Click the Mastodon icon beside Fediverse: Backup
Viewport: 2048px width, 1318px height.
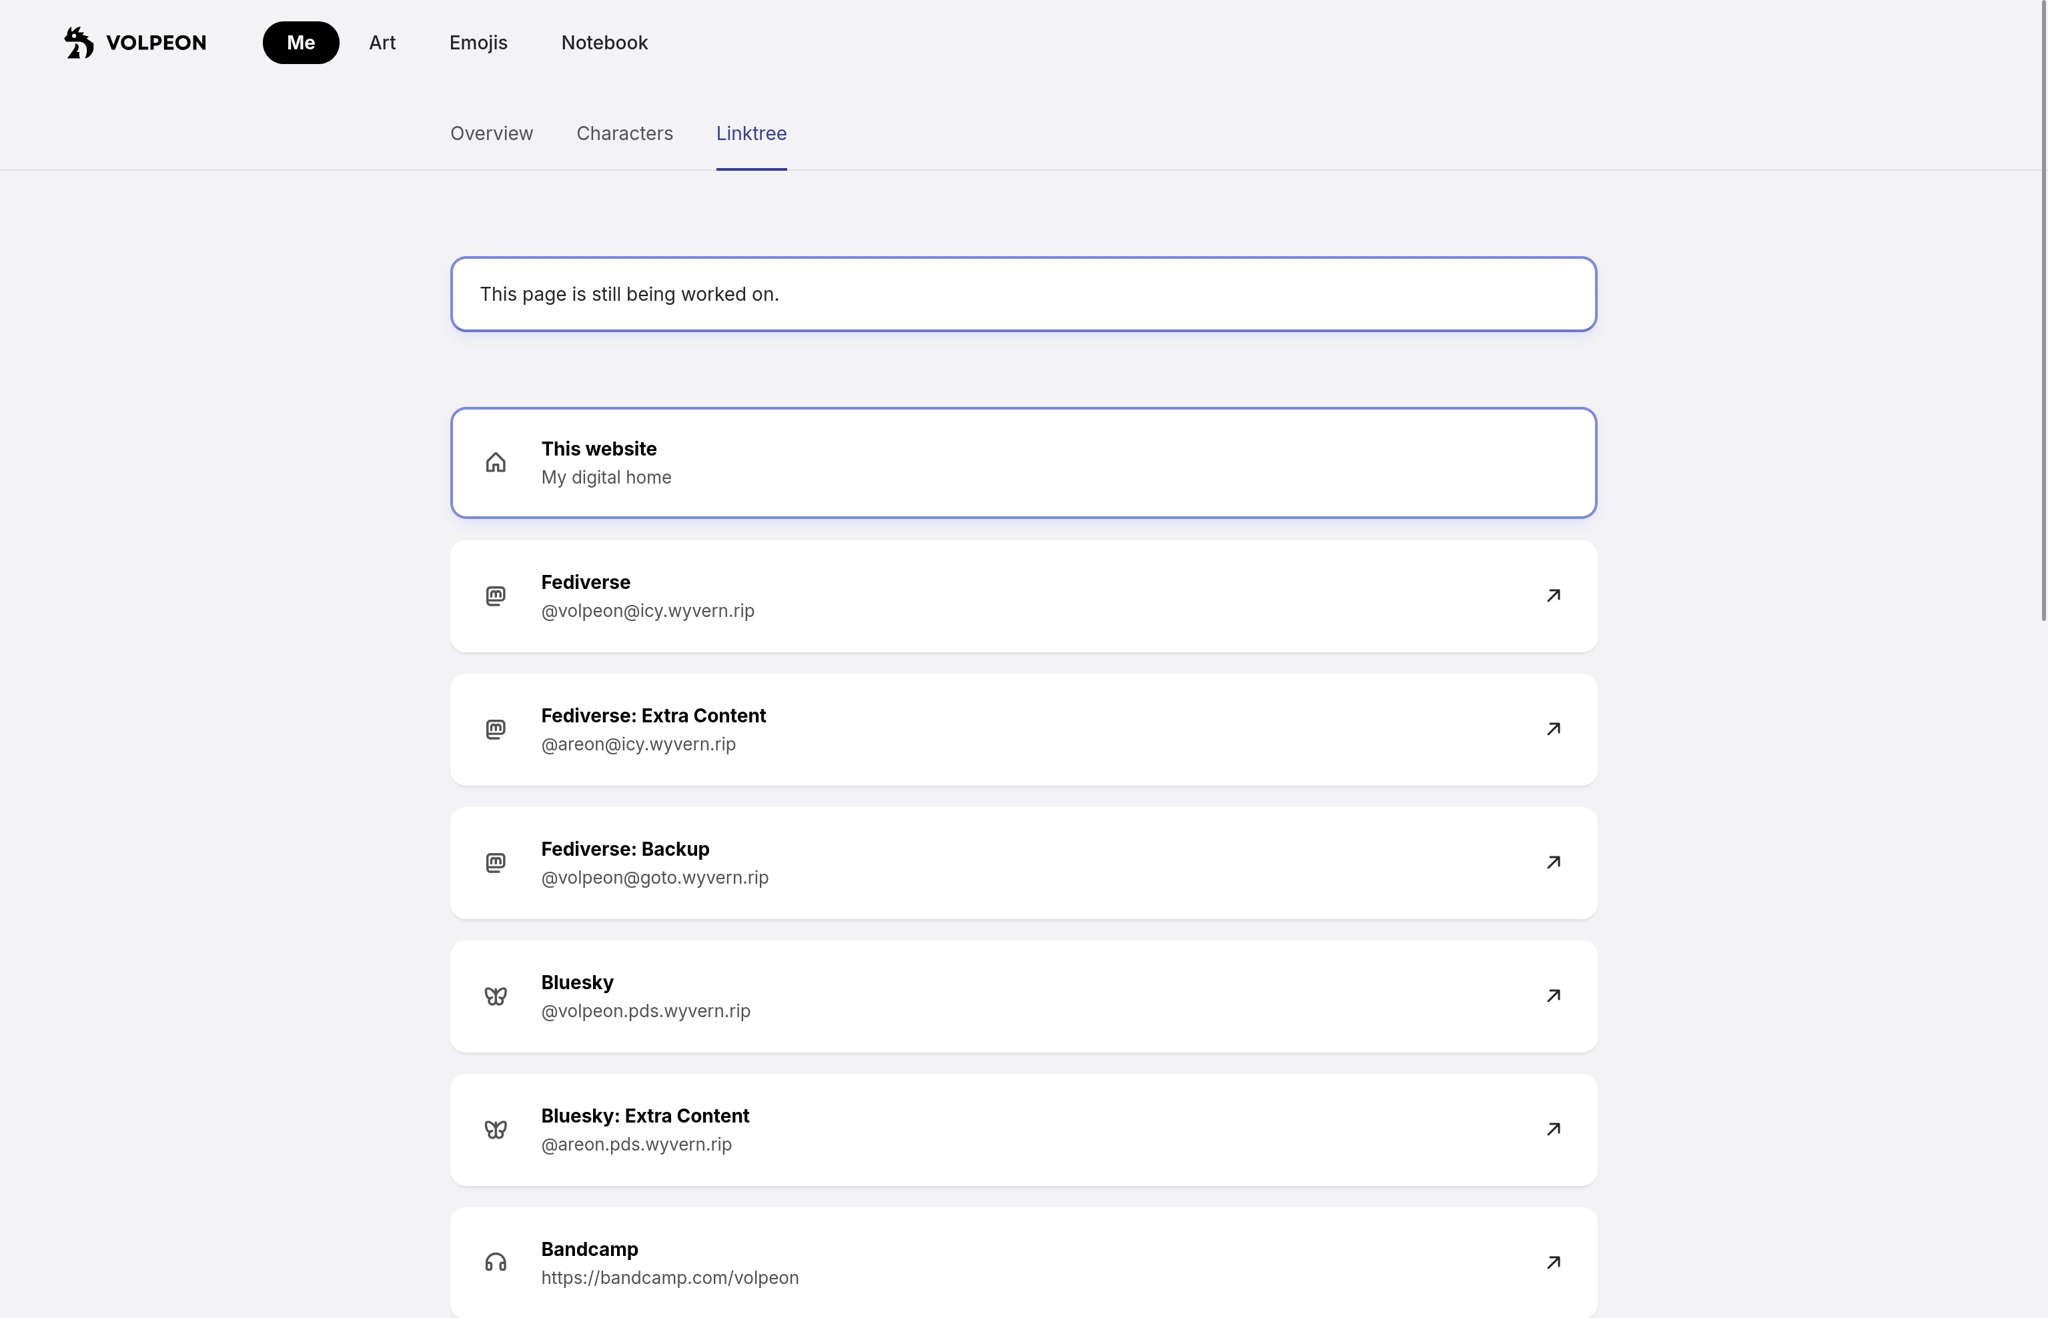(495, 863)
